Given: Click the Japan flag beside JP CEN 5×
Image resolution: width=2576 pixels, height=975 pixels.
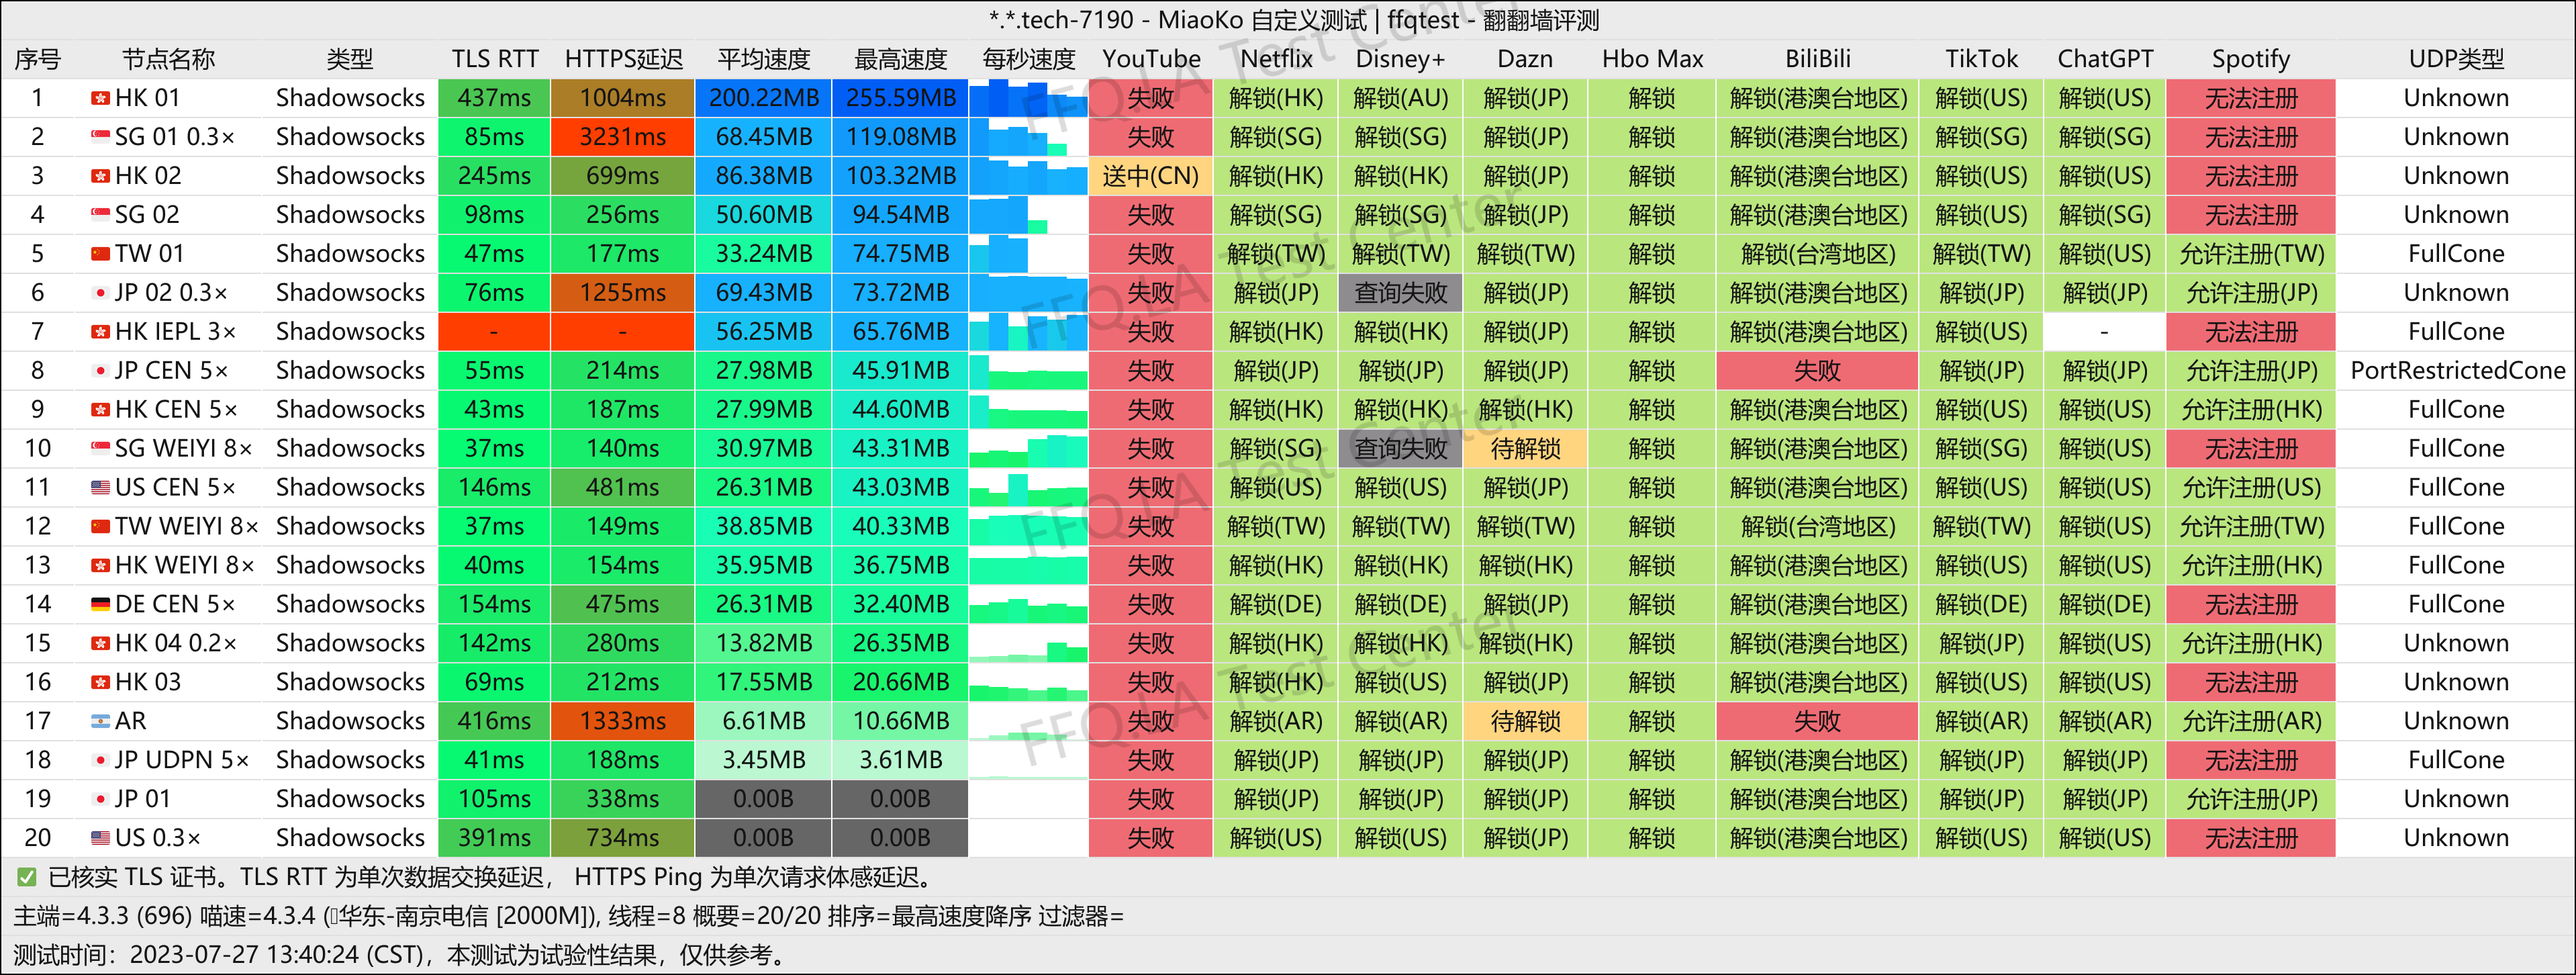Looking at the screenshot, I should tap(100, 371).
